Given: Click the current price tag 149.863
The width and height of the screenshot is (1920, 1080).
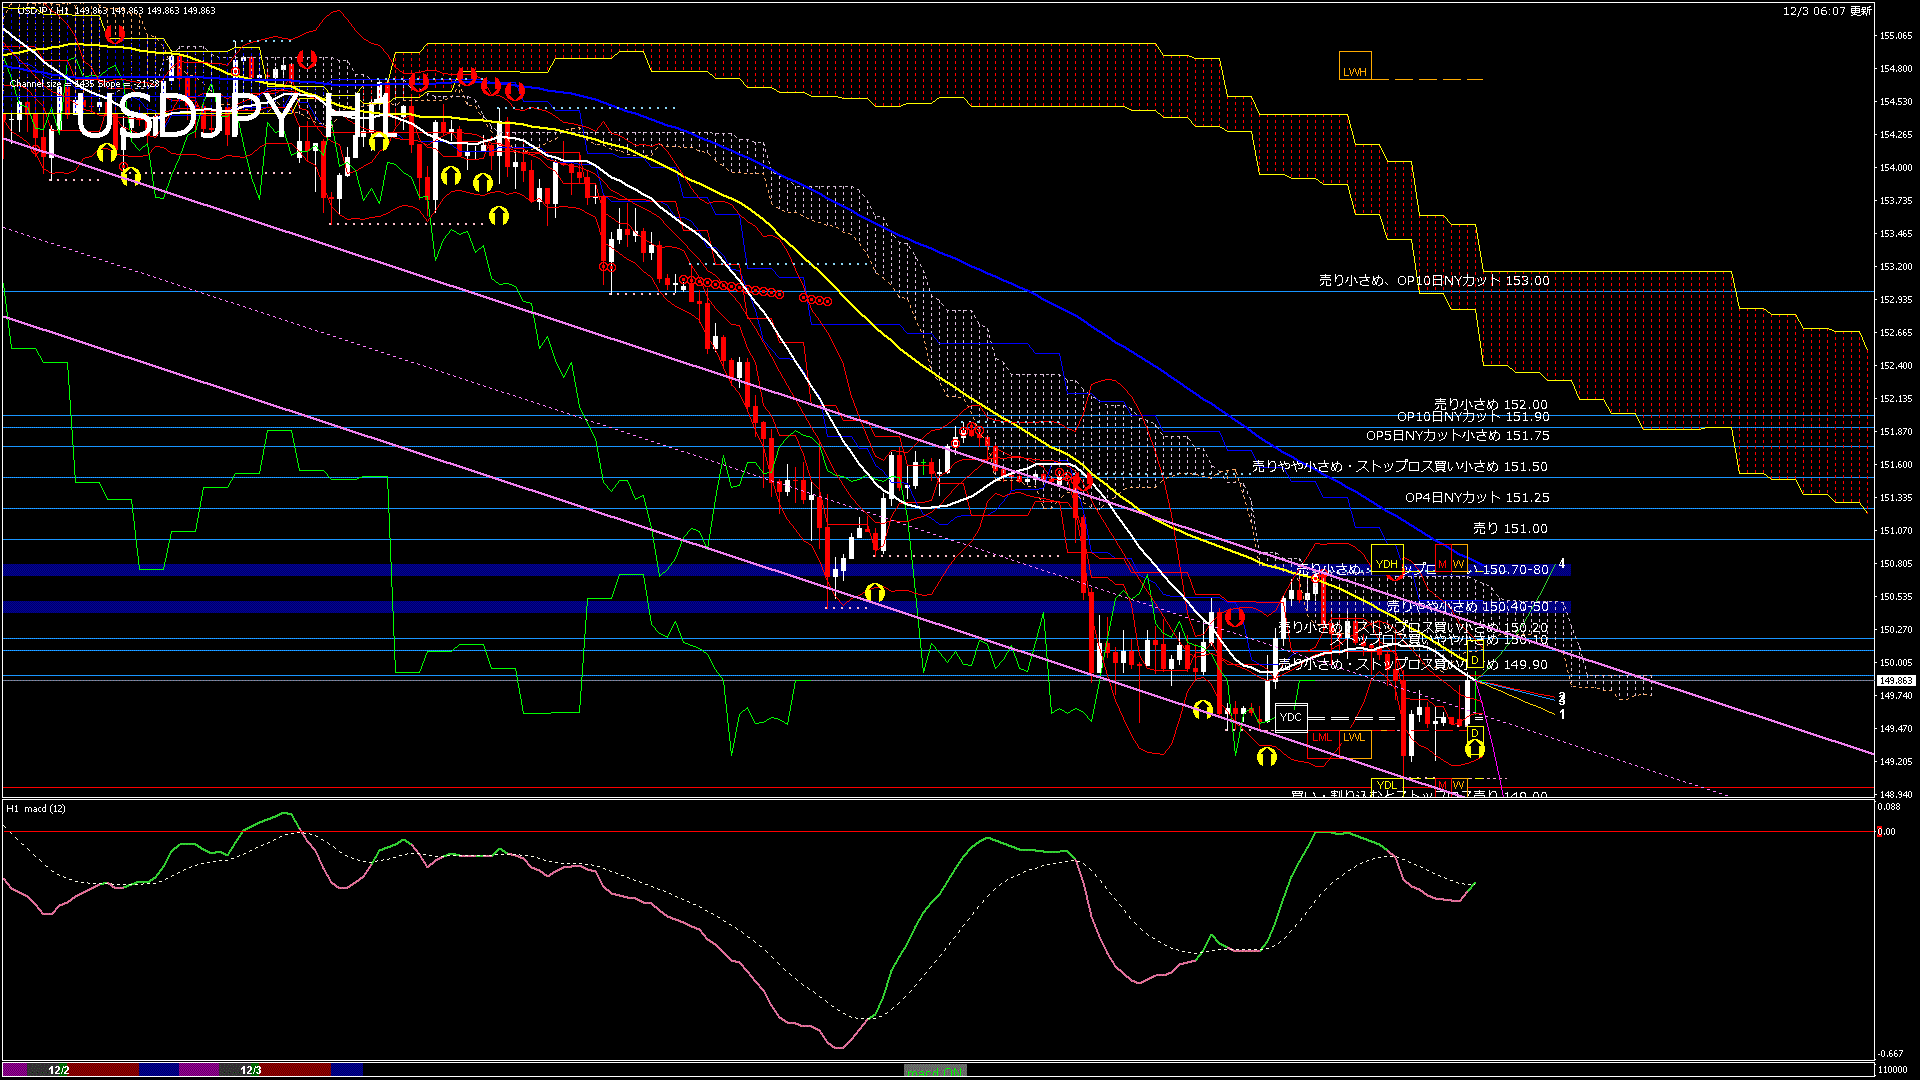Looking at the screenshot, I should click(1896, 680).
